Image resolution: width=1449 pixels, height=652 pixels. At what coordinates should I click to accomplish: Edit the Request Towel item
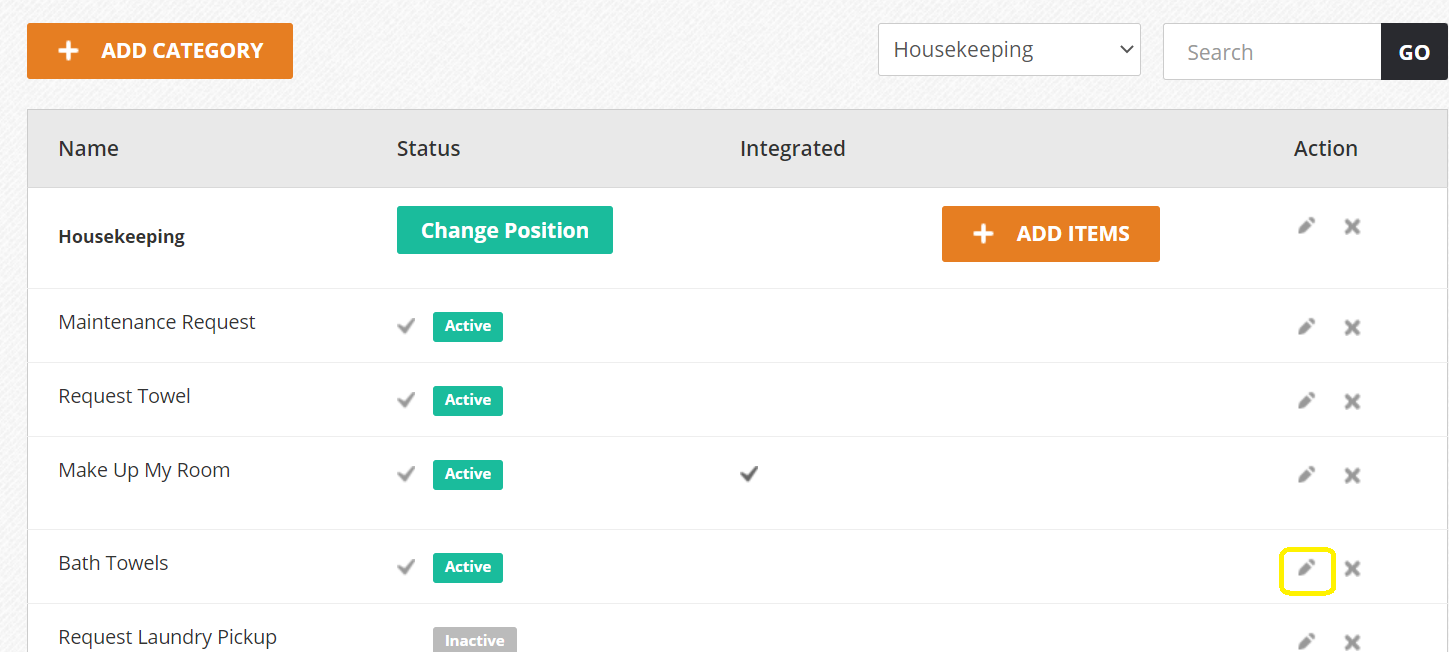click(1306, 400)
